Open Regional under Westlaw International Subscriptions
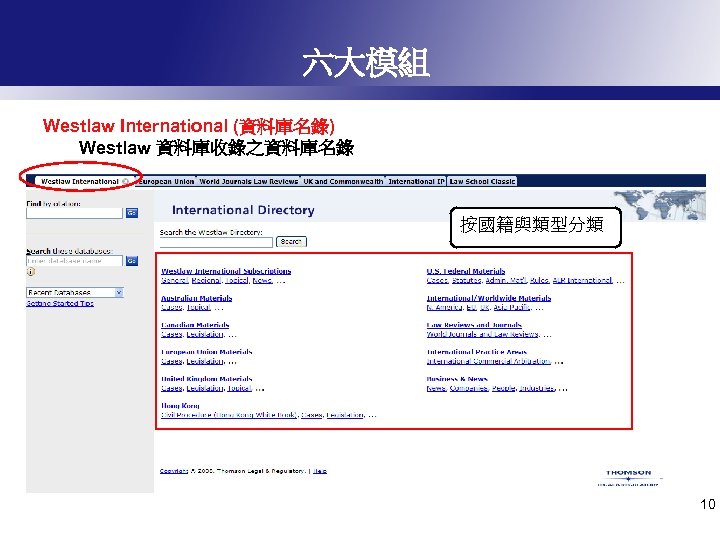Screen dimensions: 720x540 click(206, 280)
